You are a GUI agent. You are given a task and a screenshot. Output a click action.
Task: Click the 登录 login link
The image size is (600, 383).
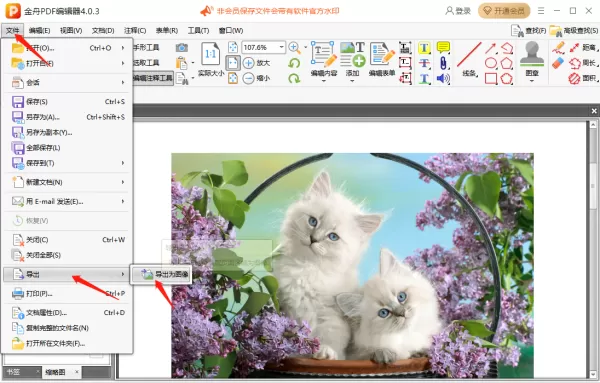[x=458, y=11]
